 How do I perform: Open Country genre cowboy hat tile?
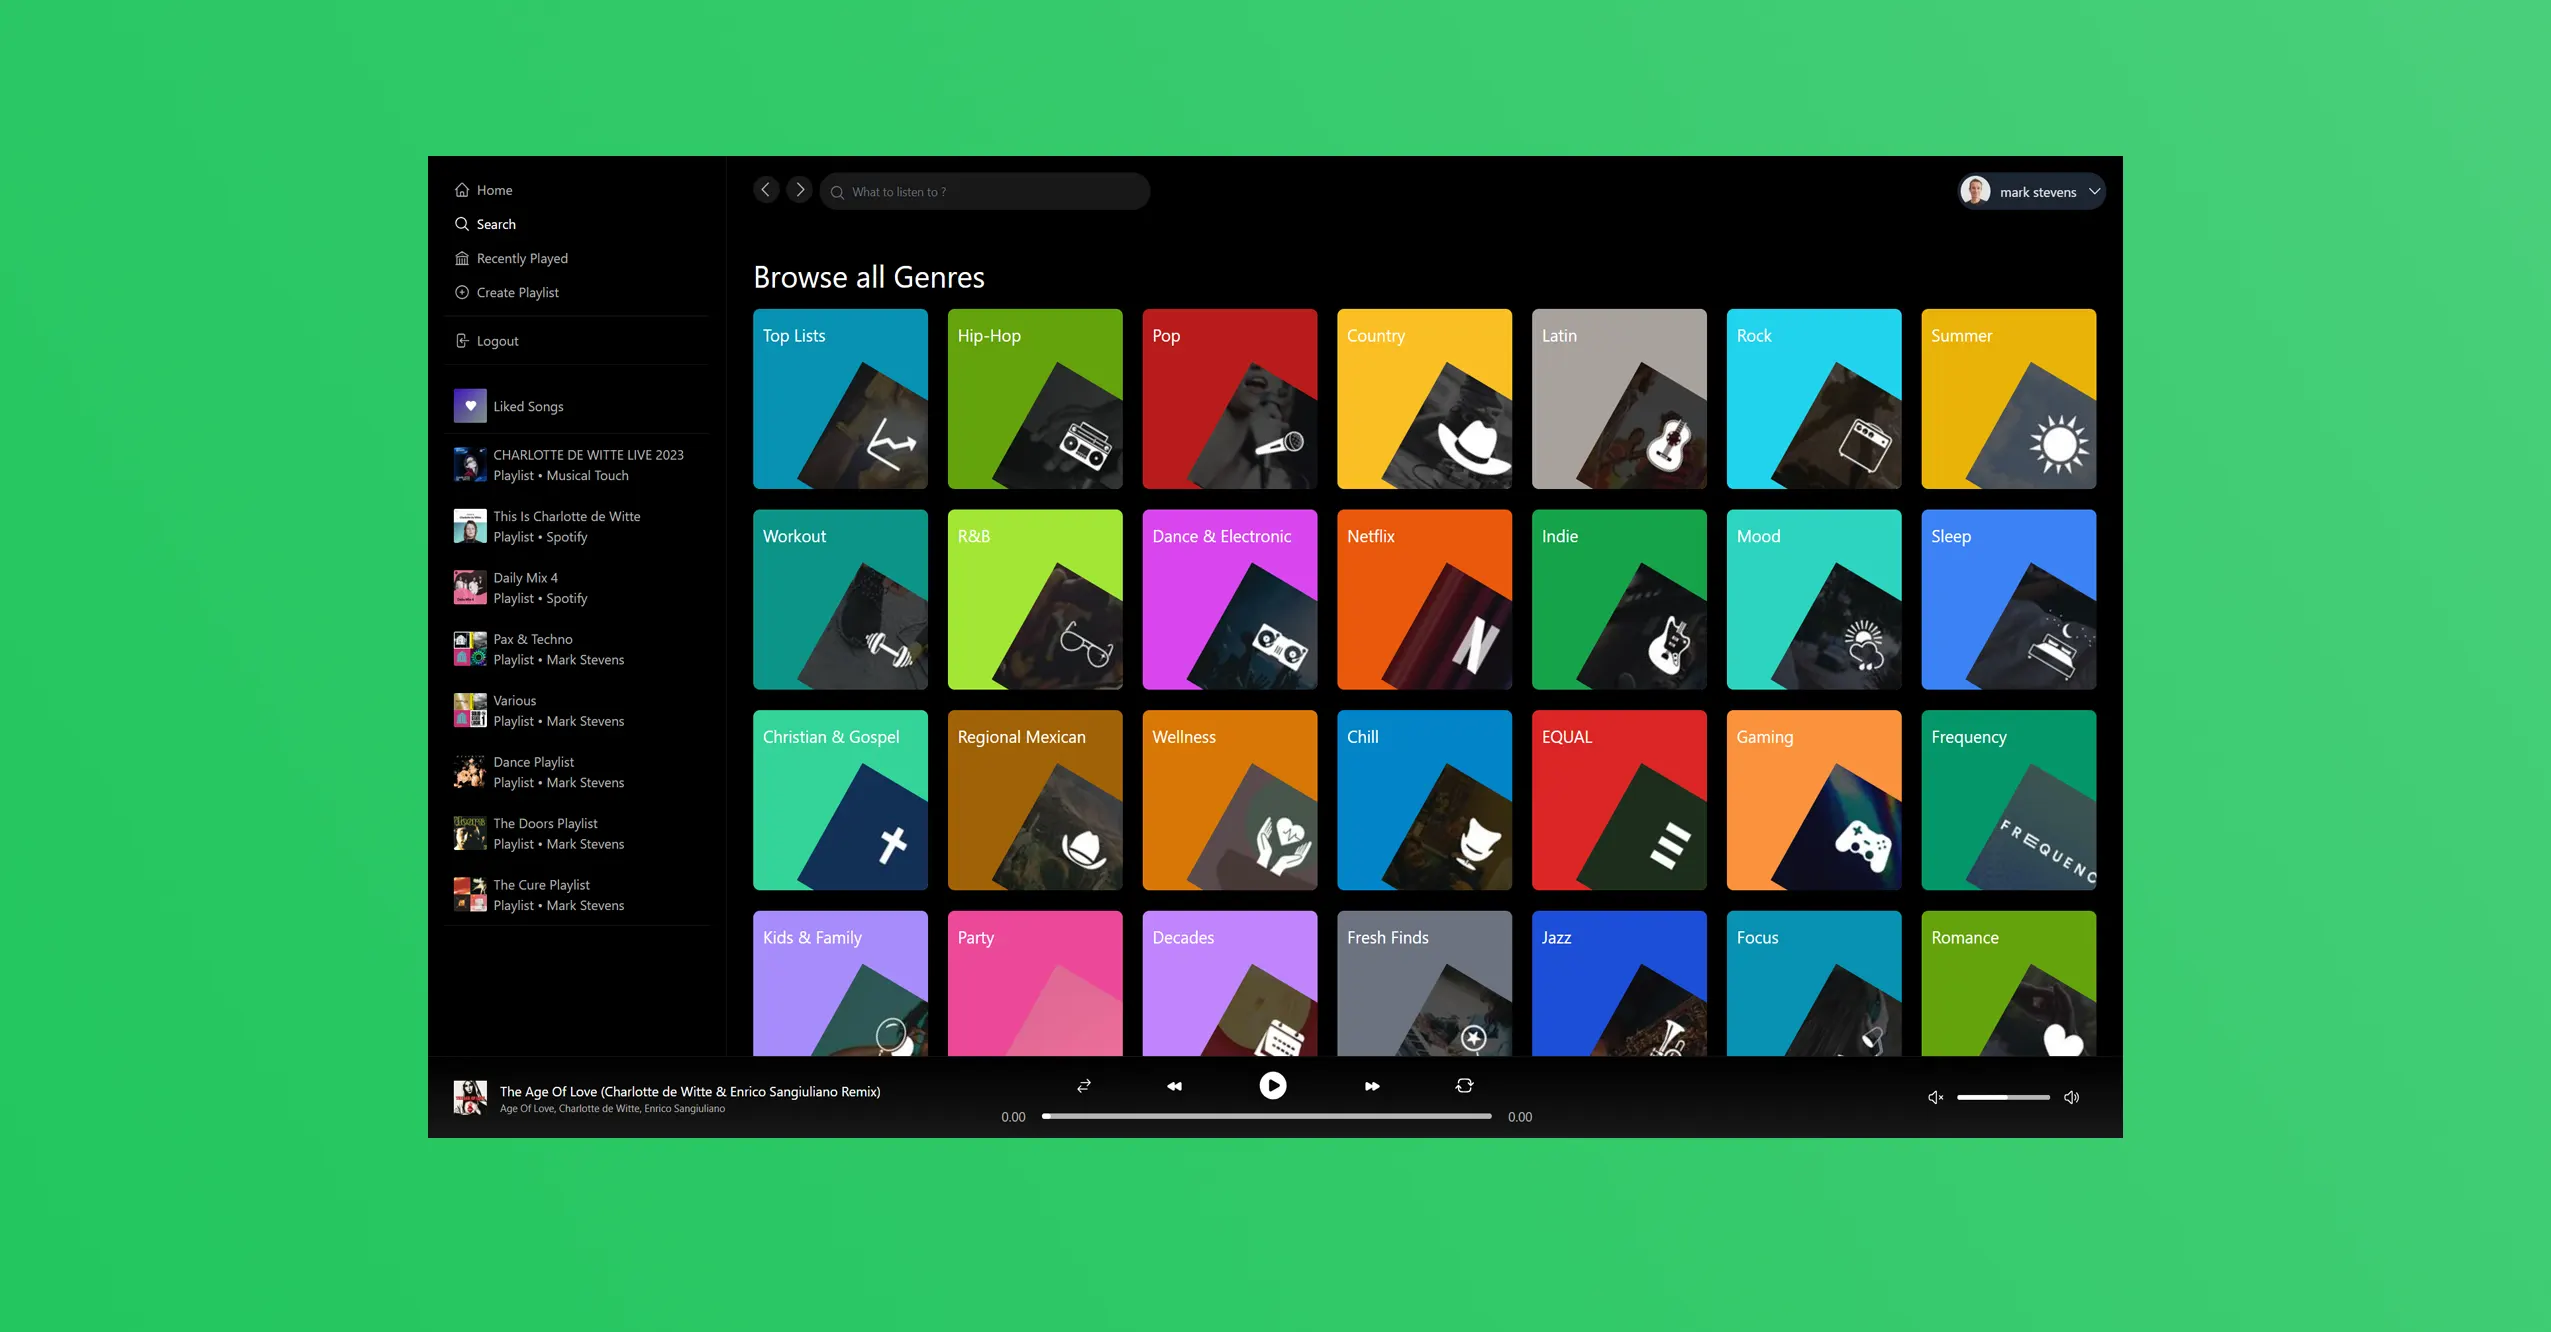pyautogui.click(x=1424, y=399)
